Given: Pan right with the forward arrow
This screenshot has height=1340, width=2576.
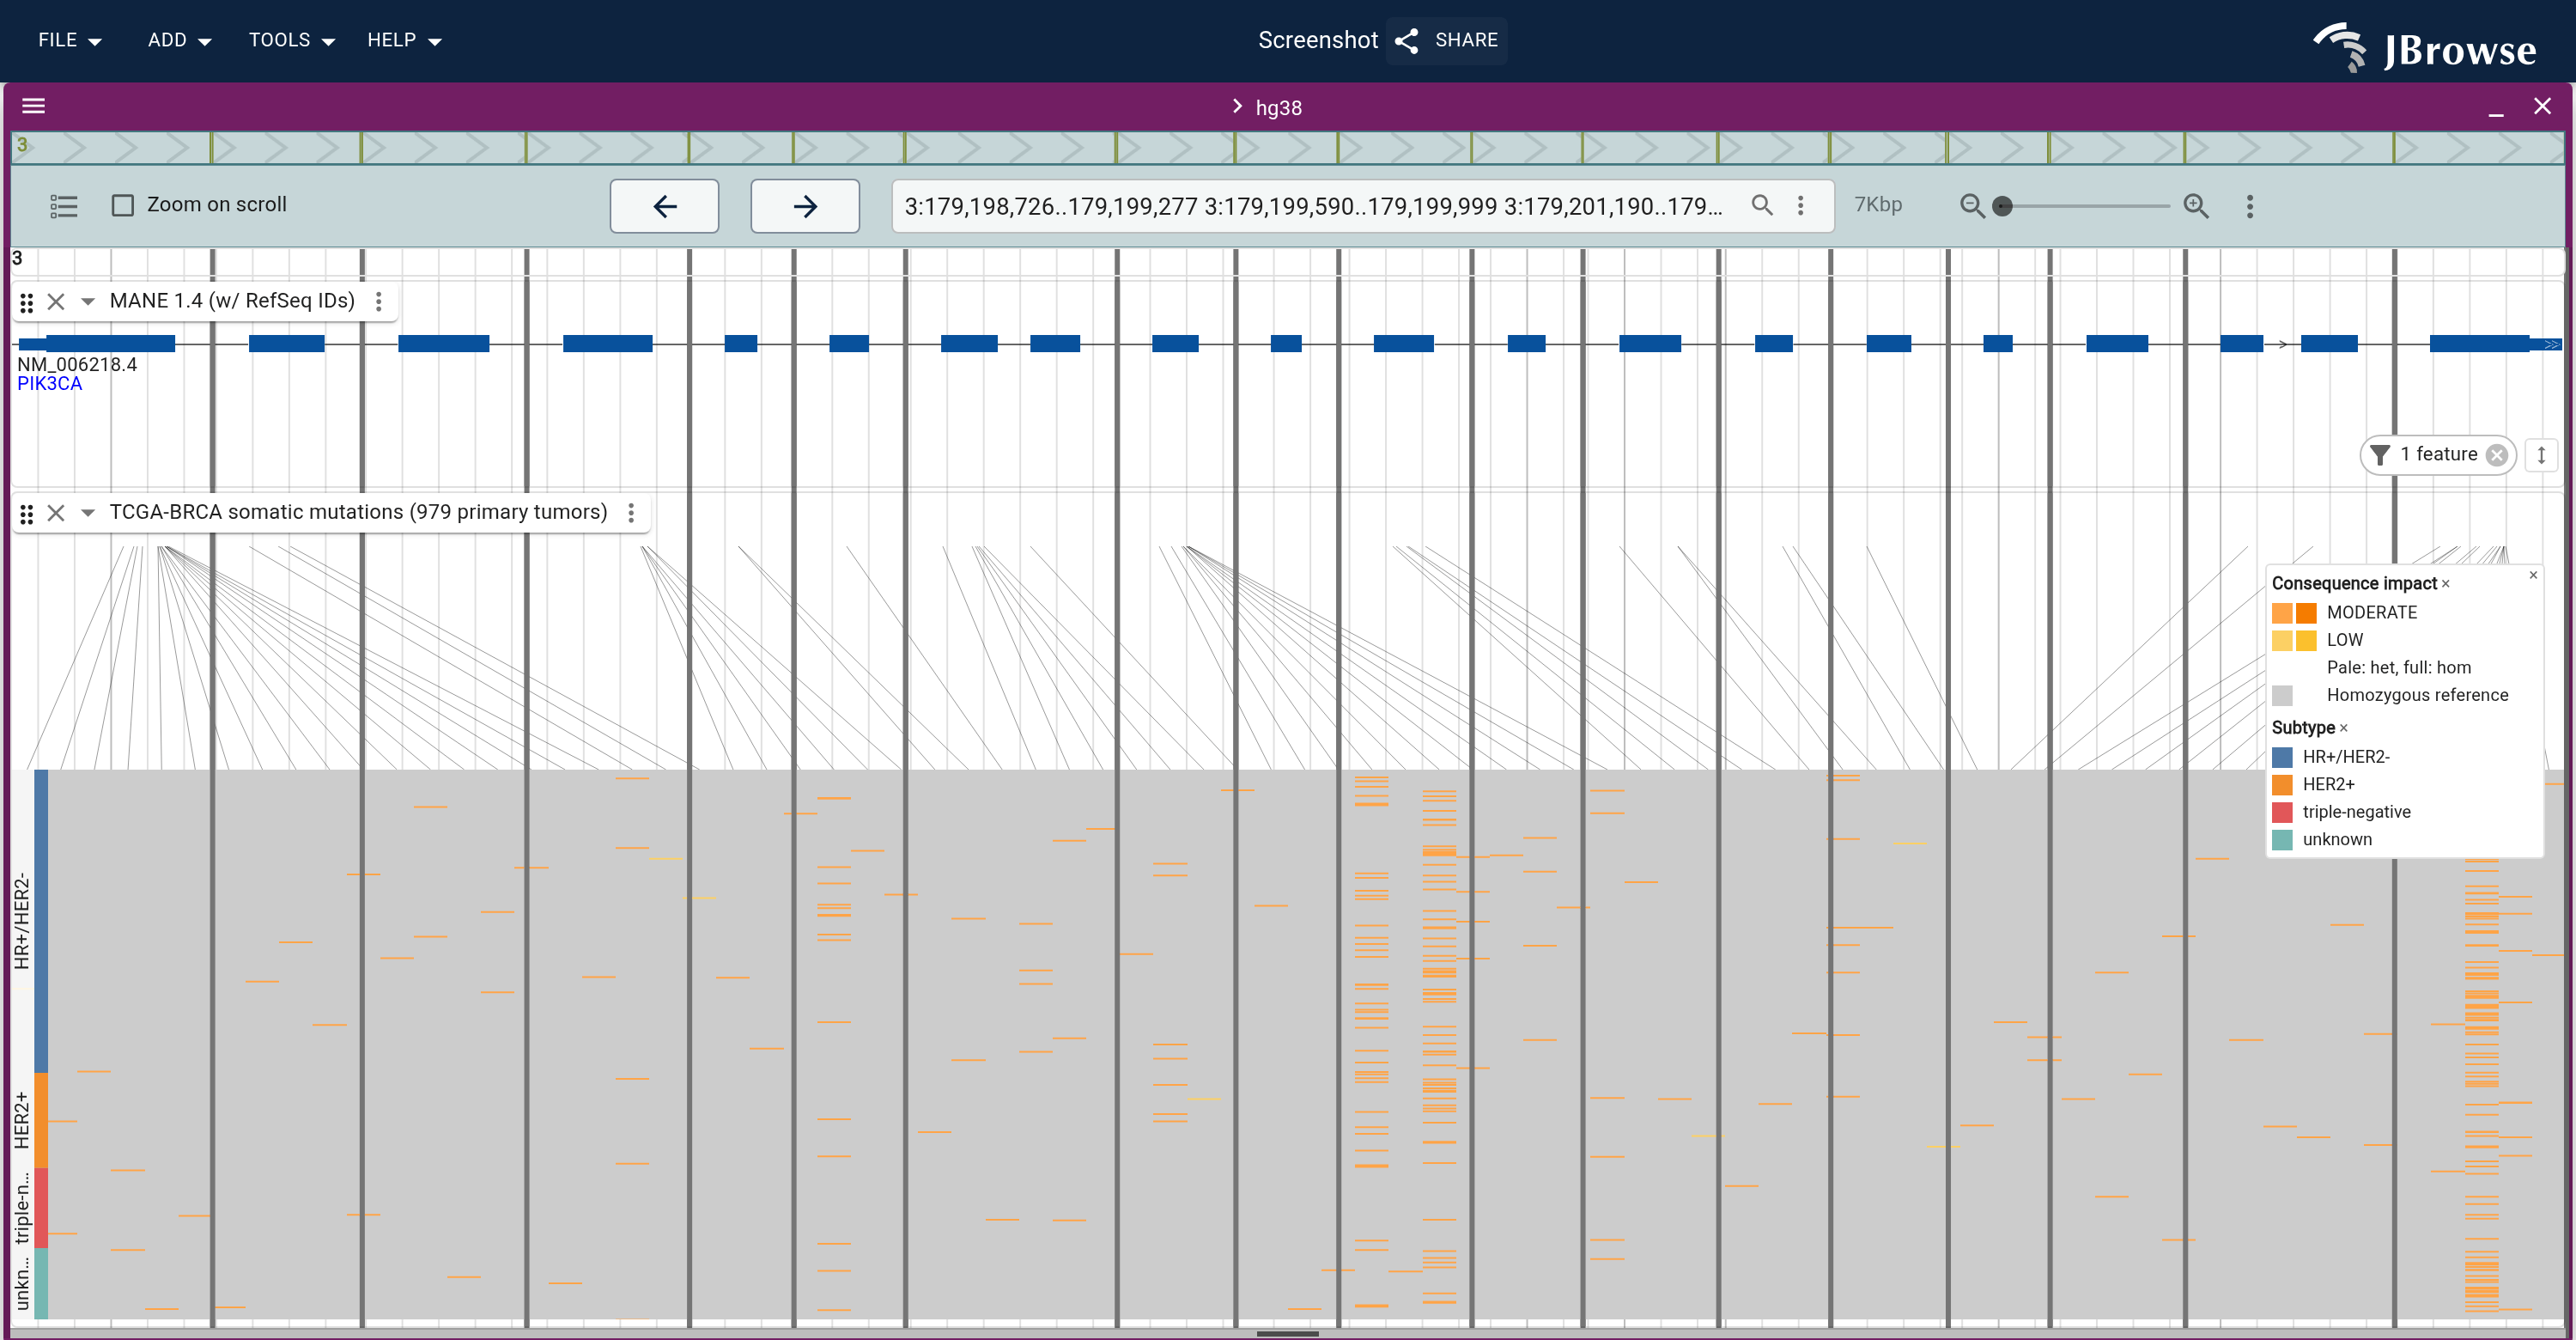Looking at the screenshot, I should pos(805,206).
